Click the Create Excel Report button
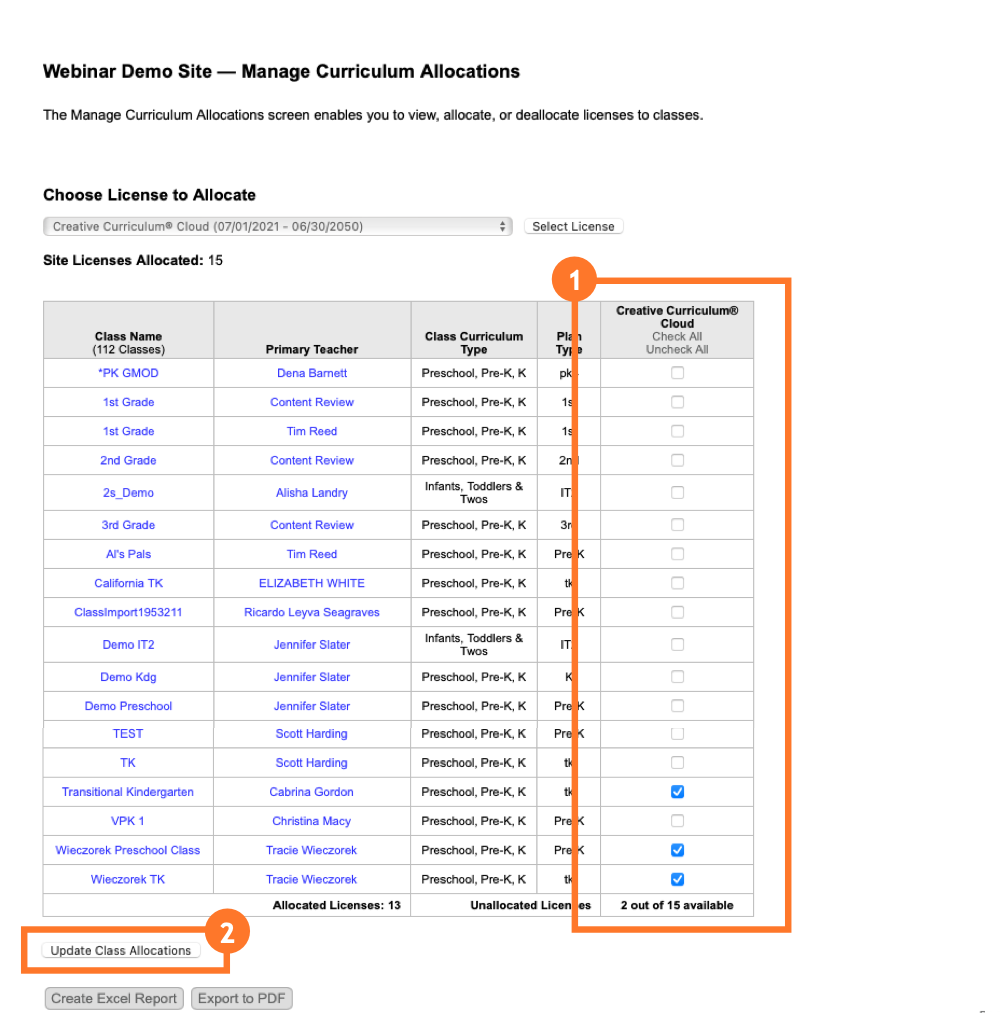1000x1013 pixels. (113, 997)
